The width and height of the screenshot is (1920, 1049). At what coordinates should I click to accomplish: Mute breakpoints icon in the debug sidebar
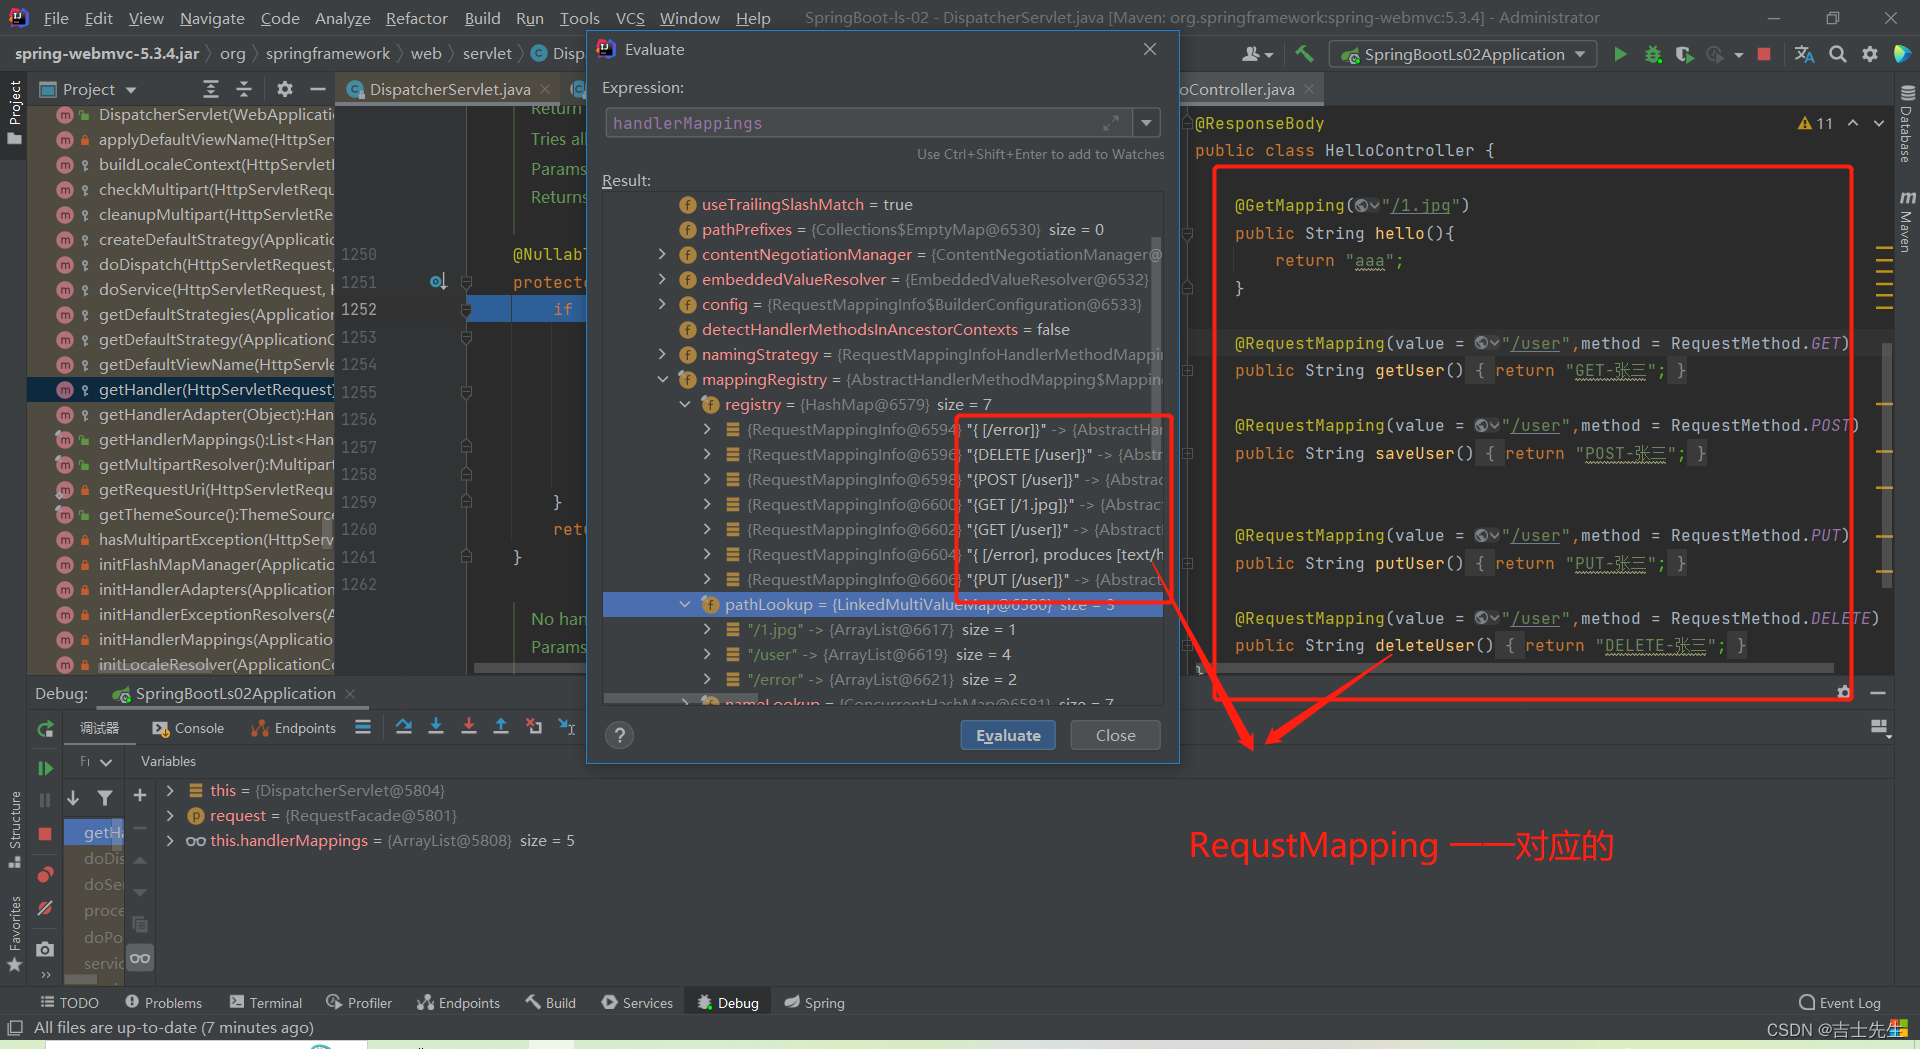pyautogui.click(x=45, y=909)
